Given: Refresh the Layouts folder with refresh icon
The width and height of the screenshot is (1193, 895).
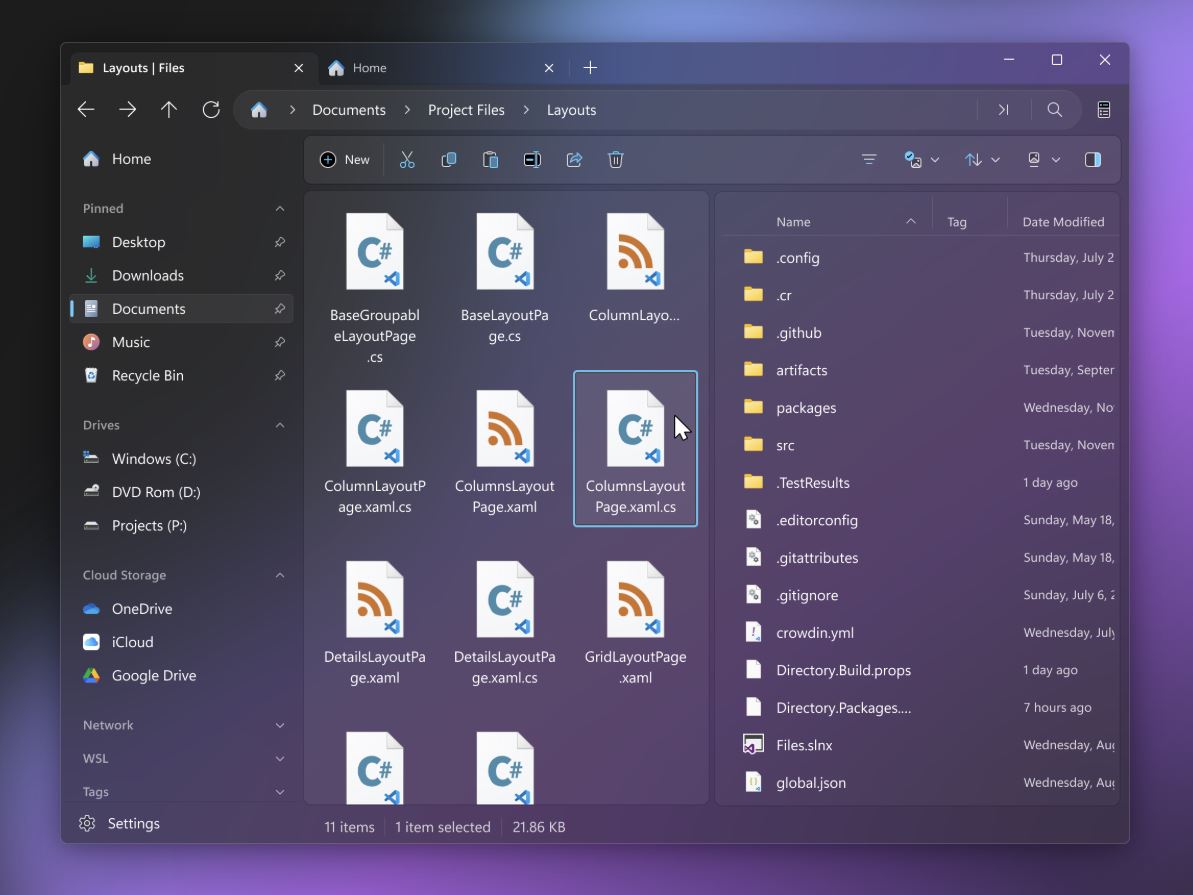Looking at the screenshot, I should click(211, 110).
